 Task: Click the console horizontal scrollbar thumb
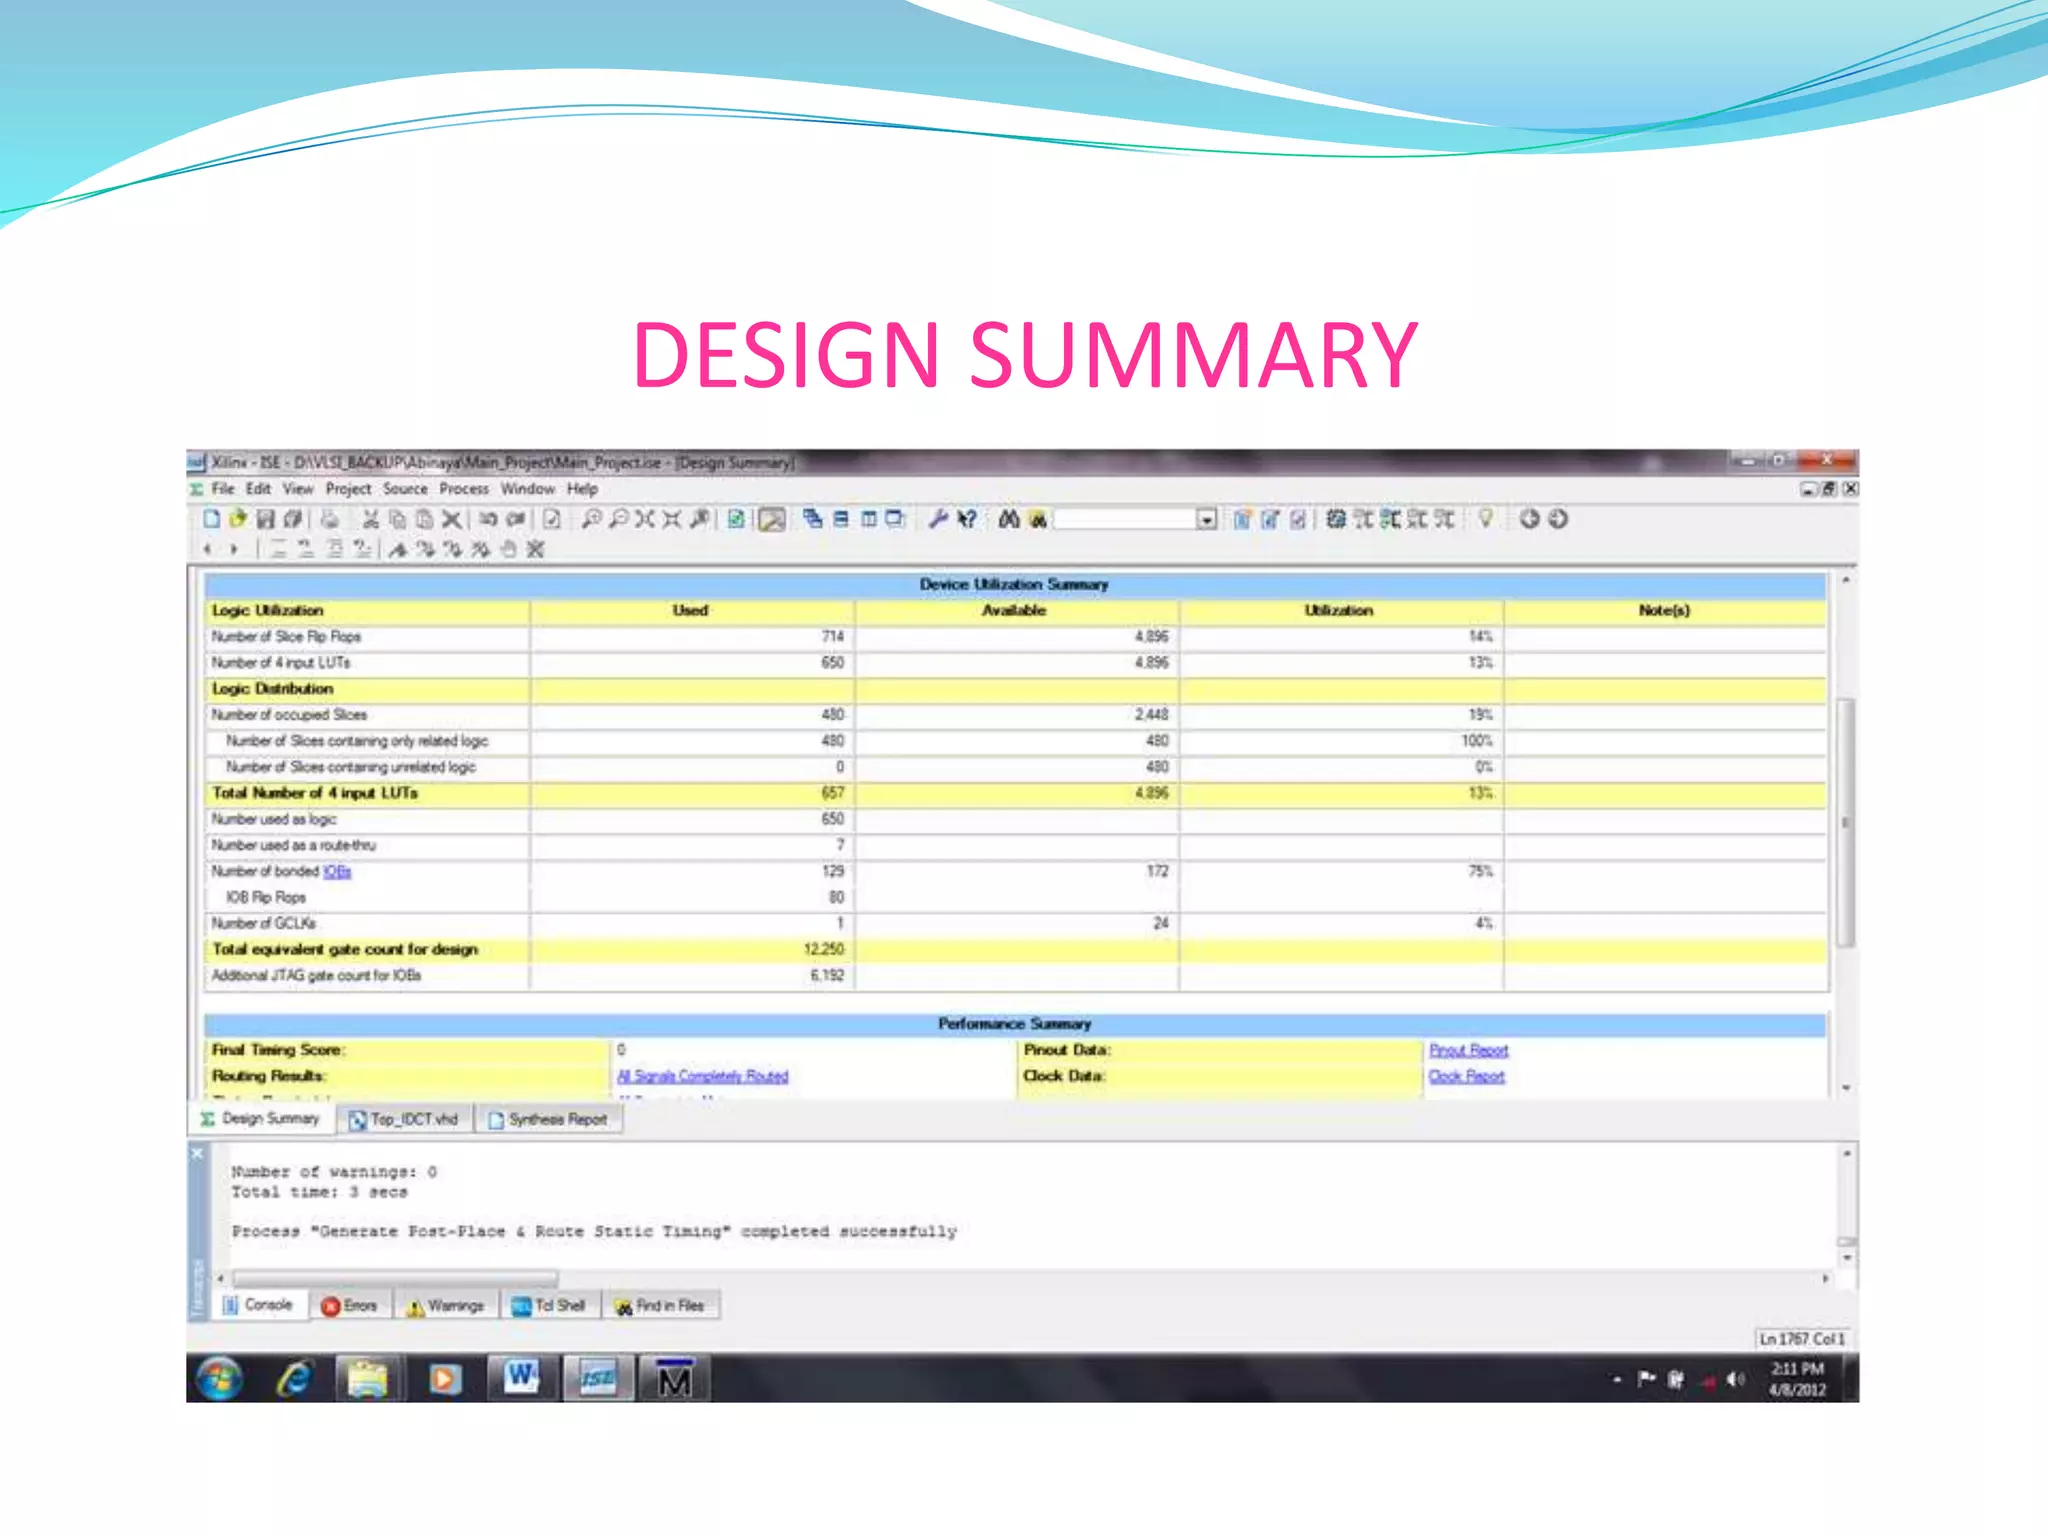pyautogui.click(x=395, y=1278)
